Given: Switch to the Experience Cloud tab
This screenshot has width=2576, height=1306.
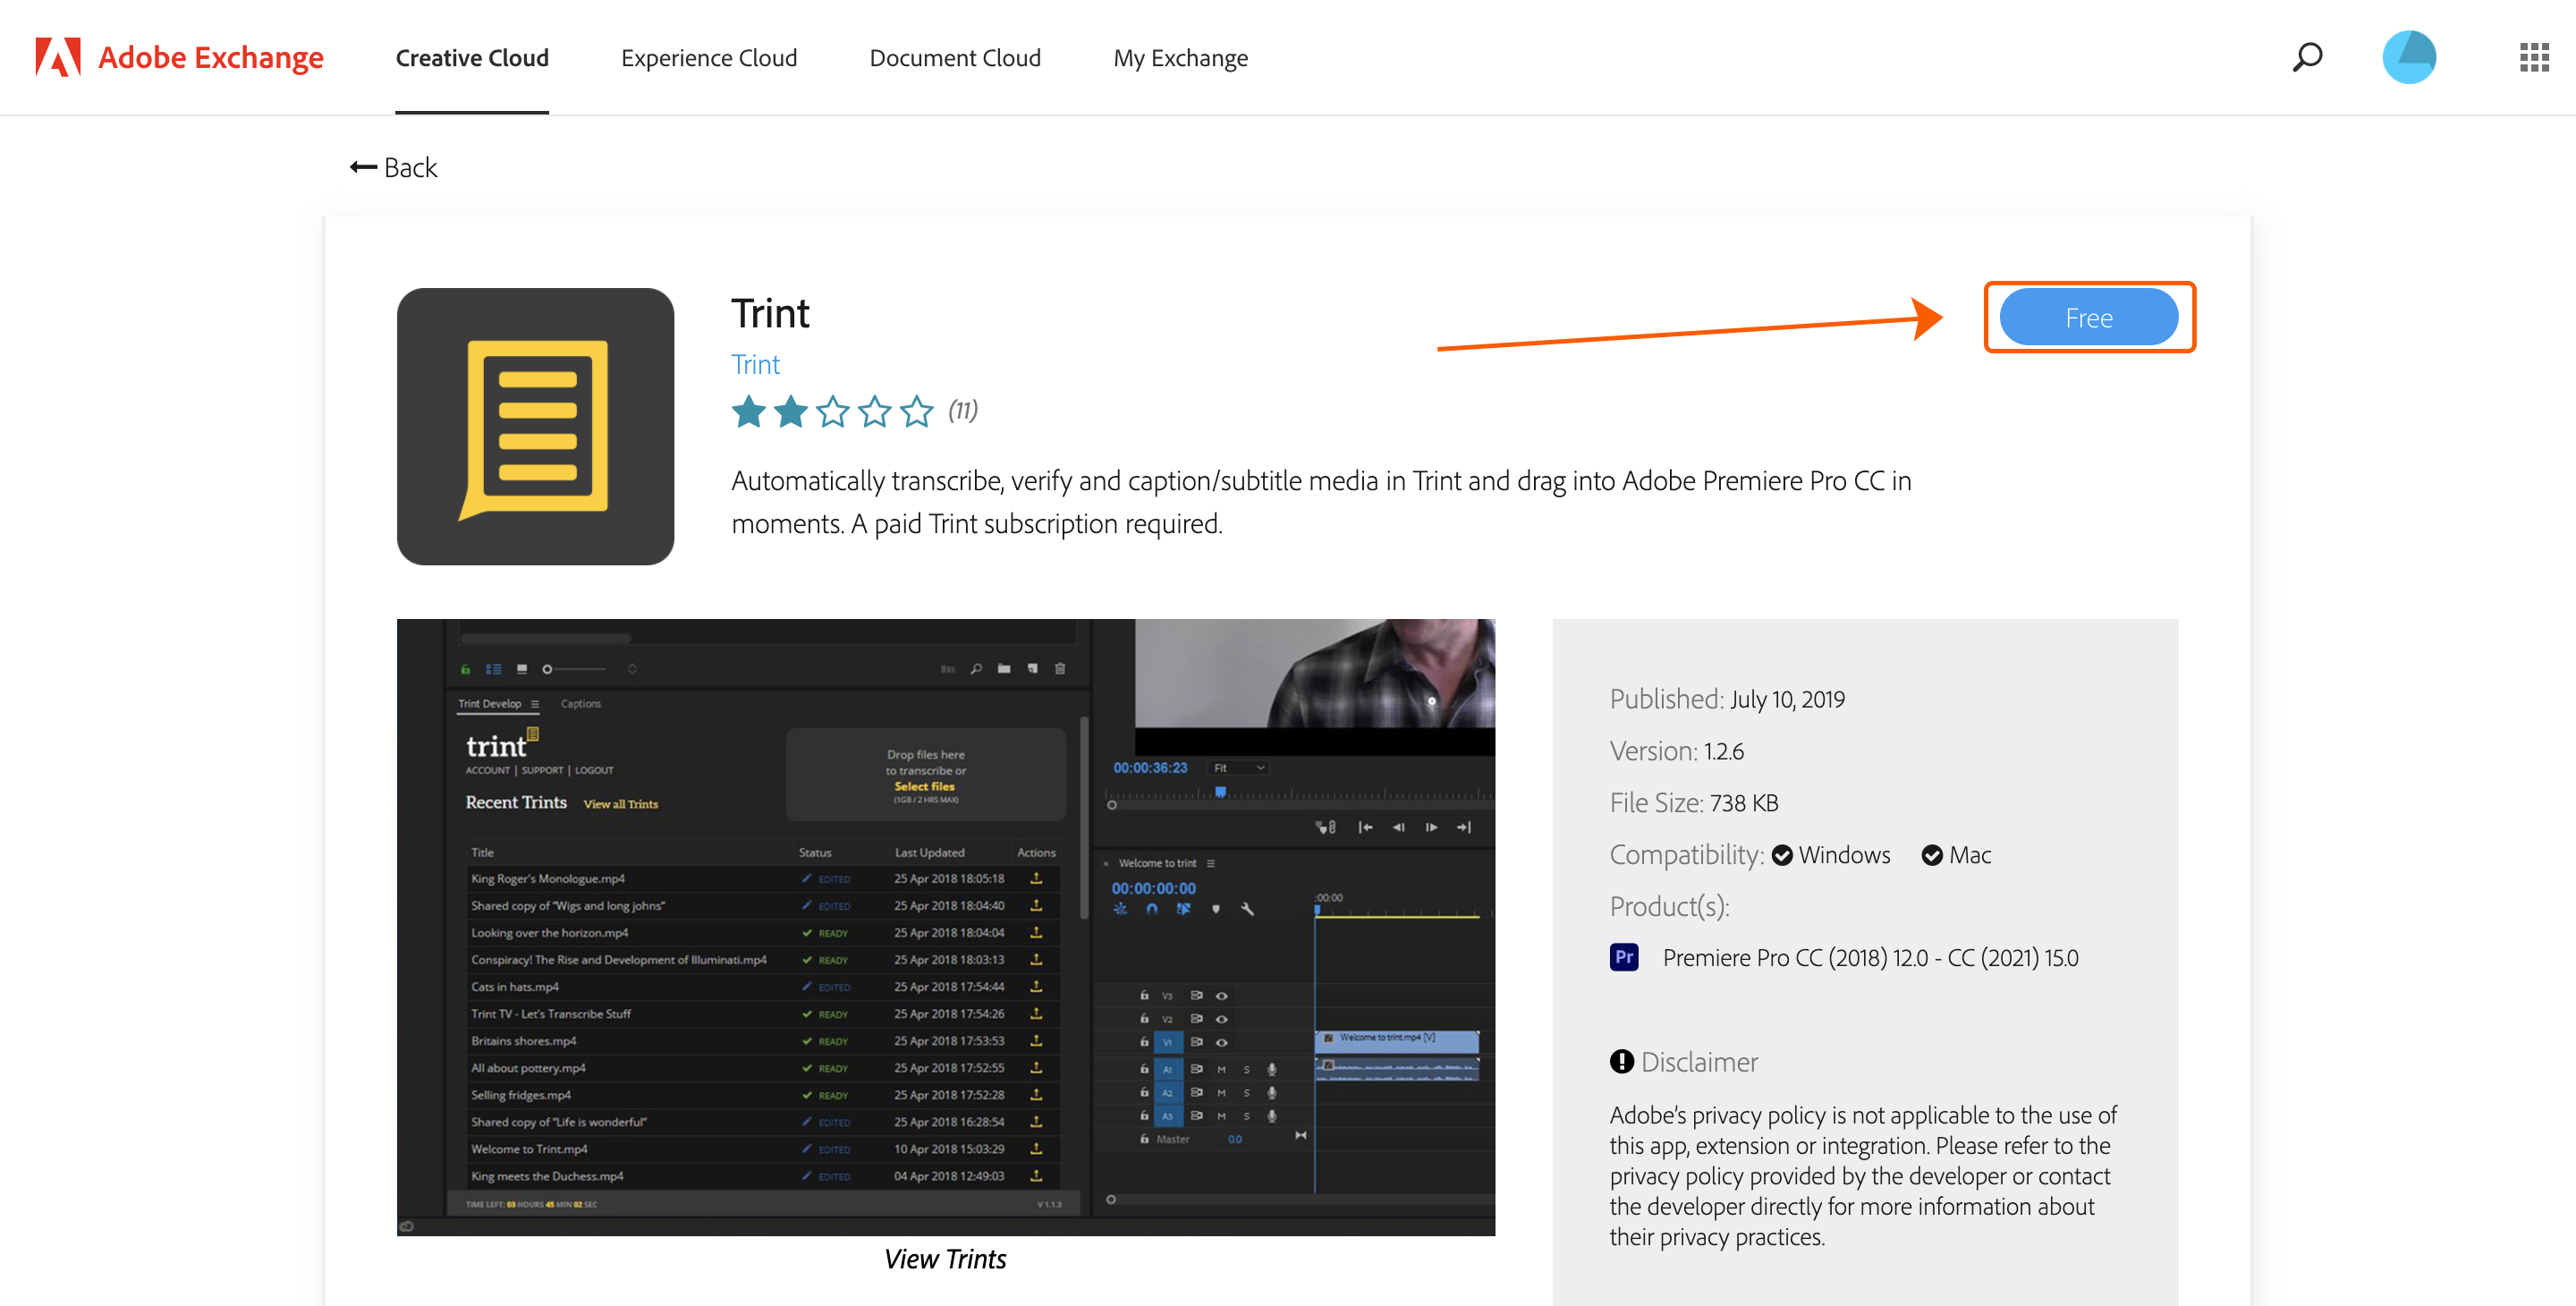Looking at the screenshot, I should pos(709,58).
